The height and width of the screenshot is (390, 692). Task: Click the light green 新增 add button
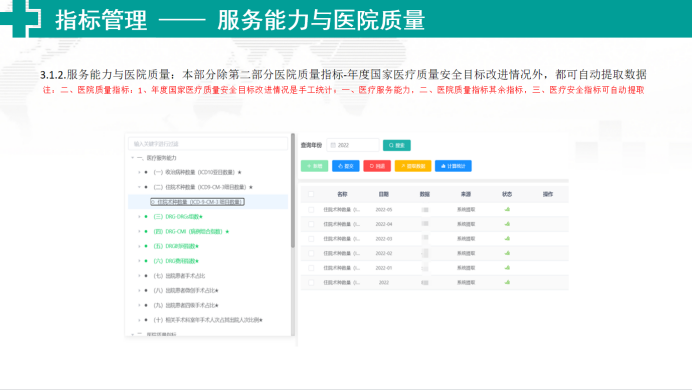(314, 166)
